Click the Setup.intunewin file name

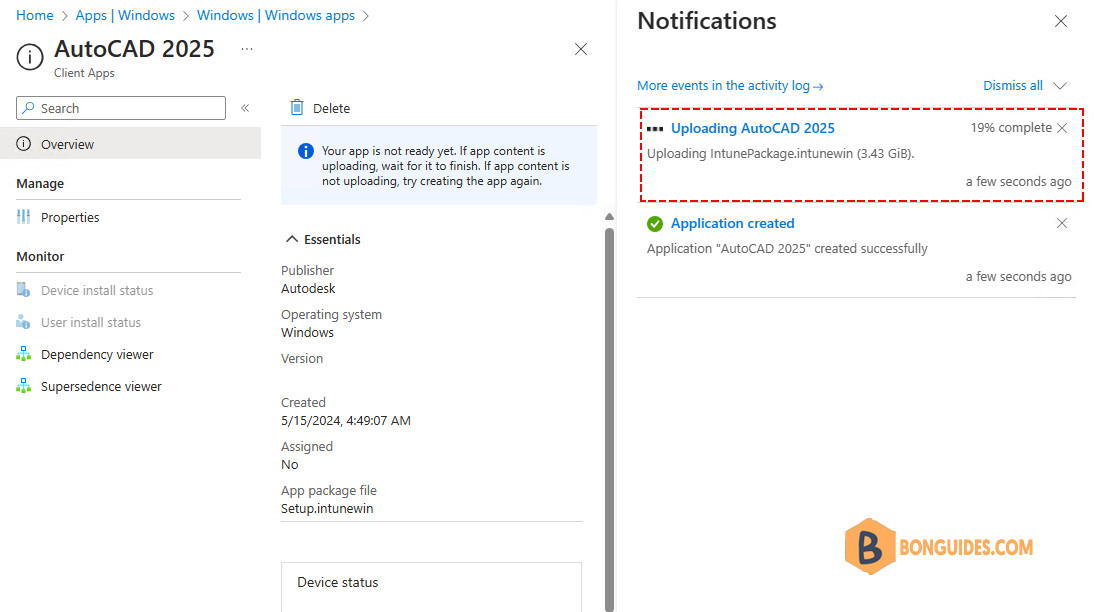327,509
